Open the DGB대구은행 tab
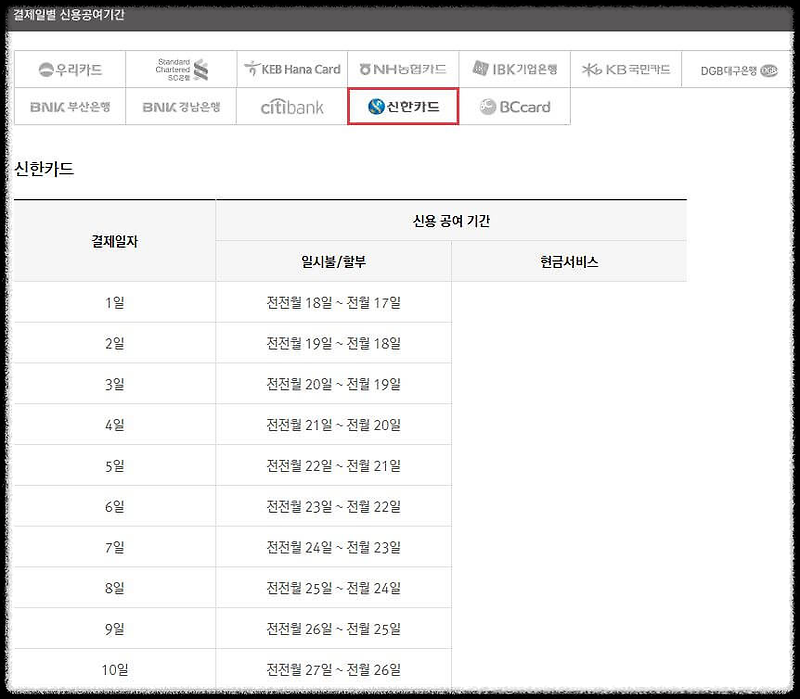Screen dimensions: 800x699 [x=737, y=69]
